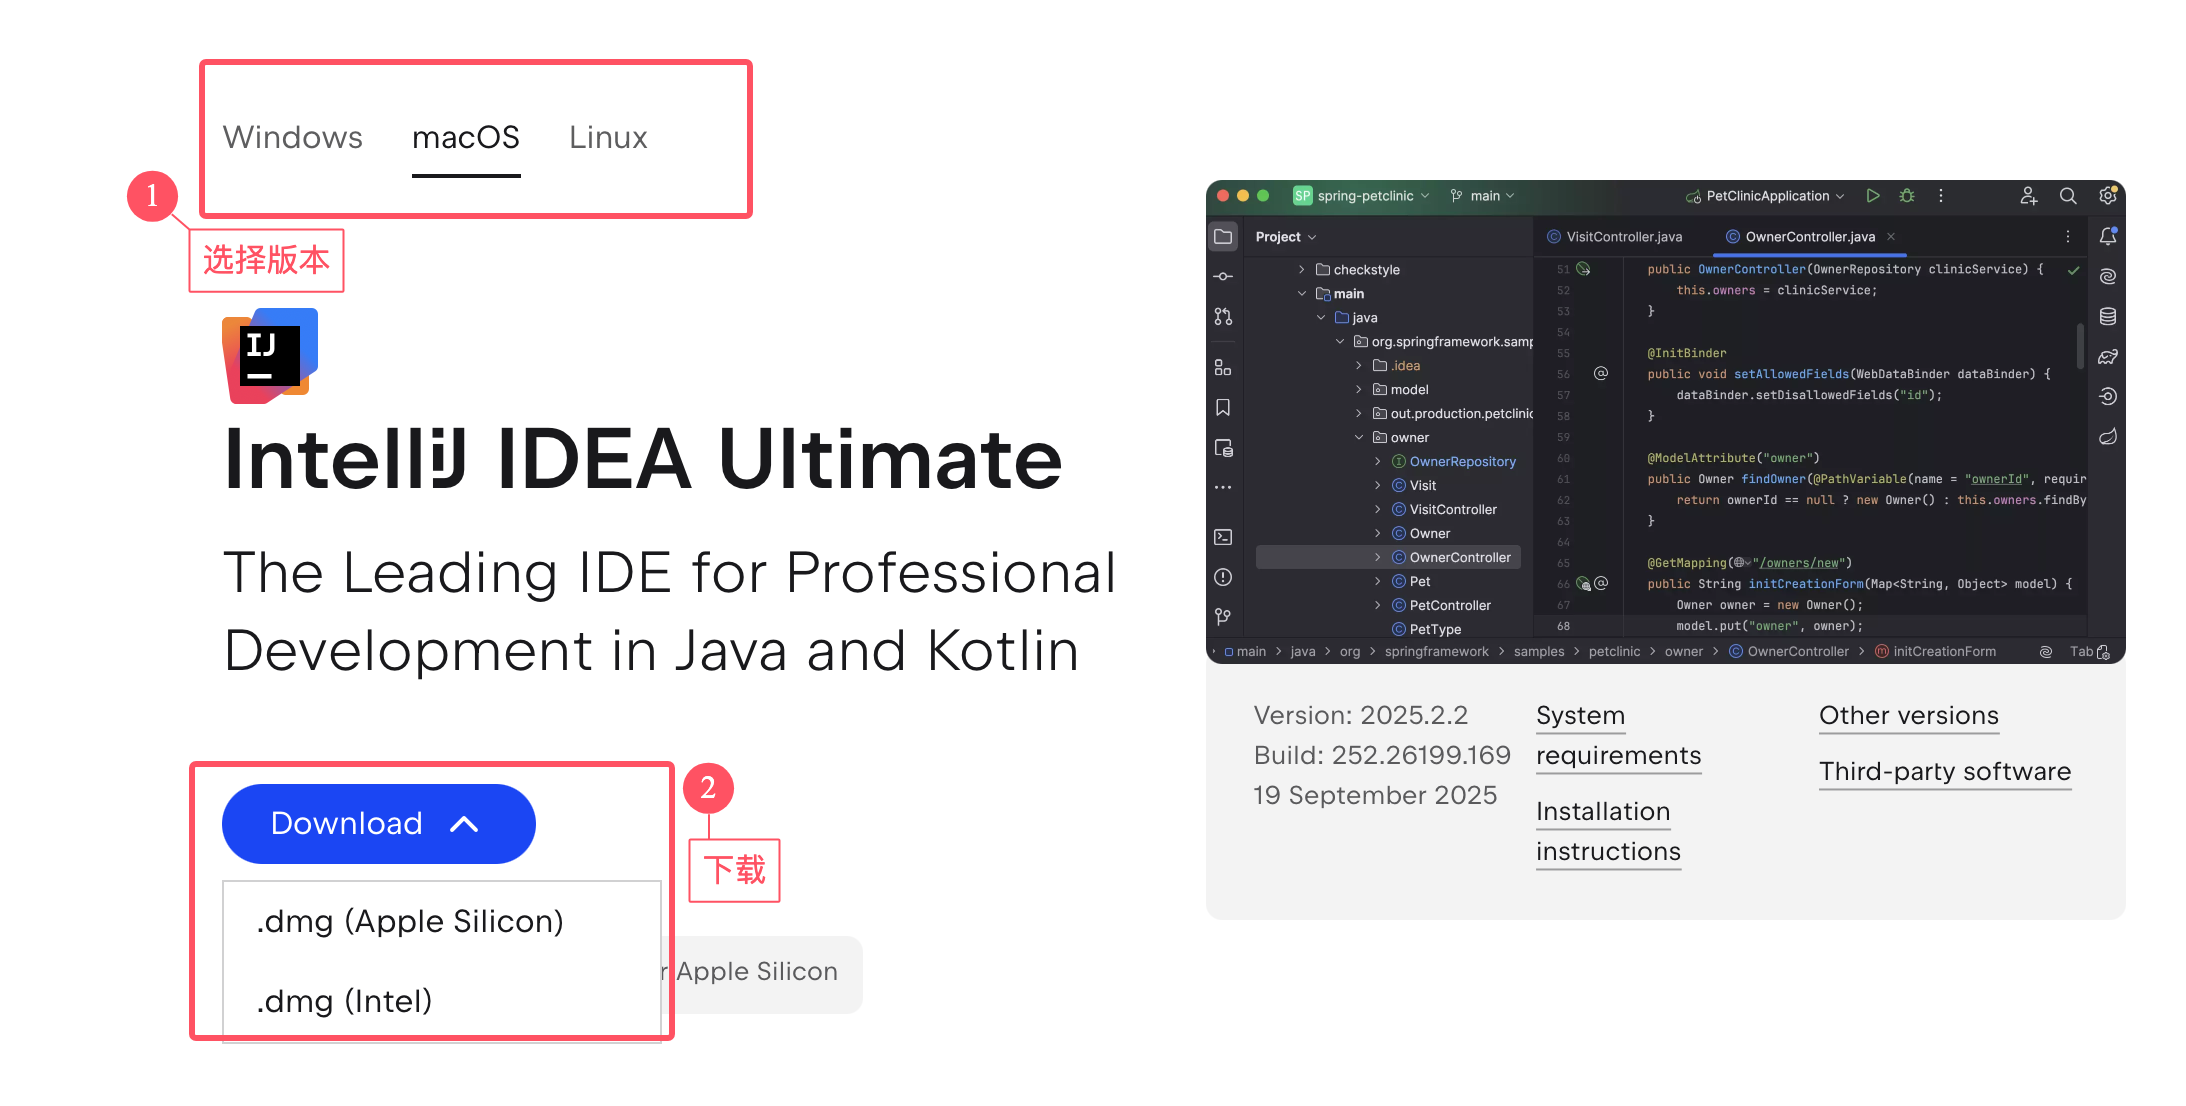
Task: Open the AI Assistant spiral icon in right sidebar
Action: point(2108,276)
